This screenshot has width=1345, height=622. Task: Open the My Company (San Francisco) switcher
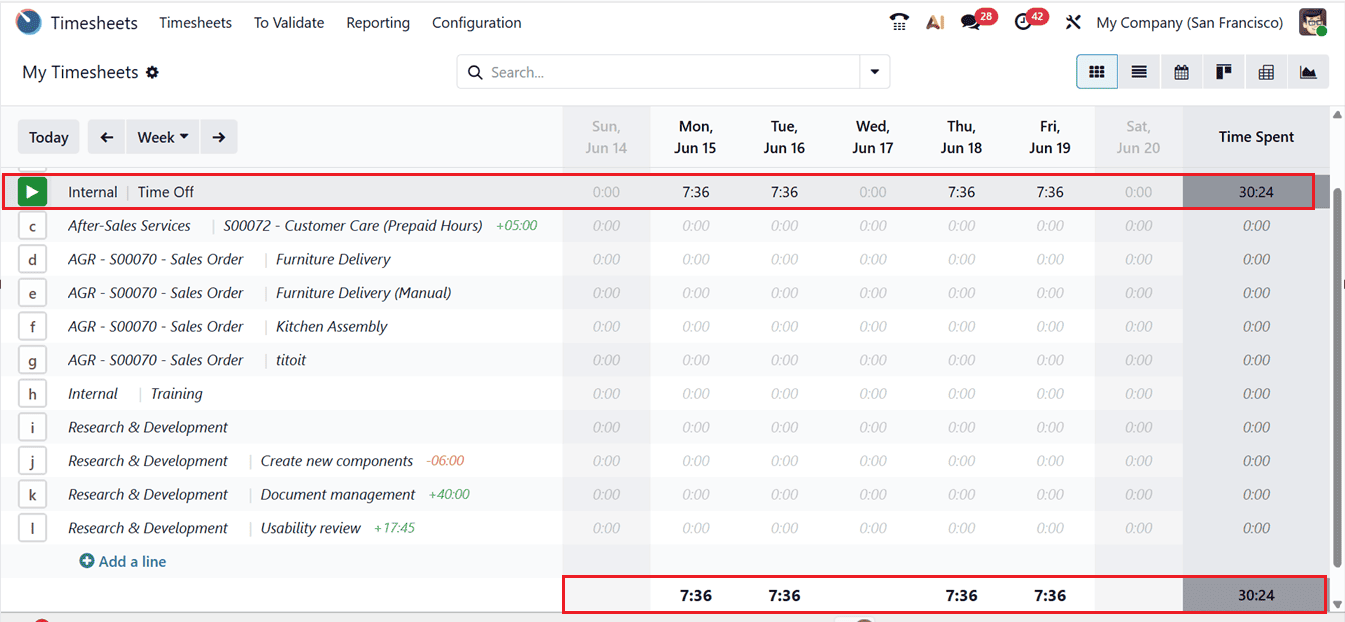click(1189, 22)
